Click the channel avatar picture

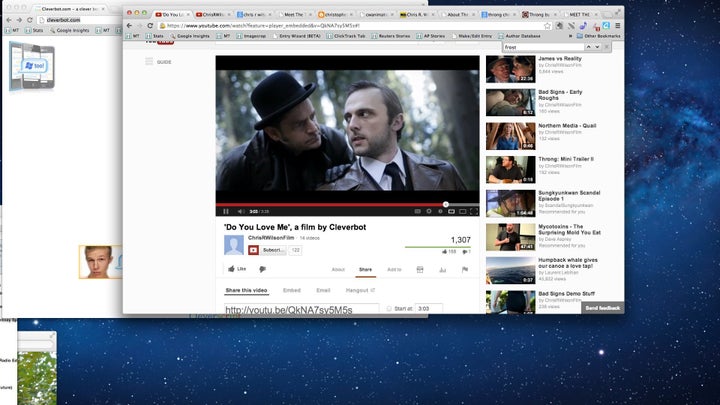tap(234, 245)
